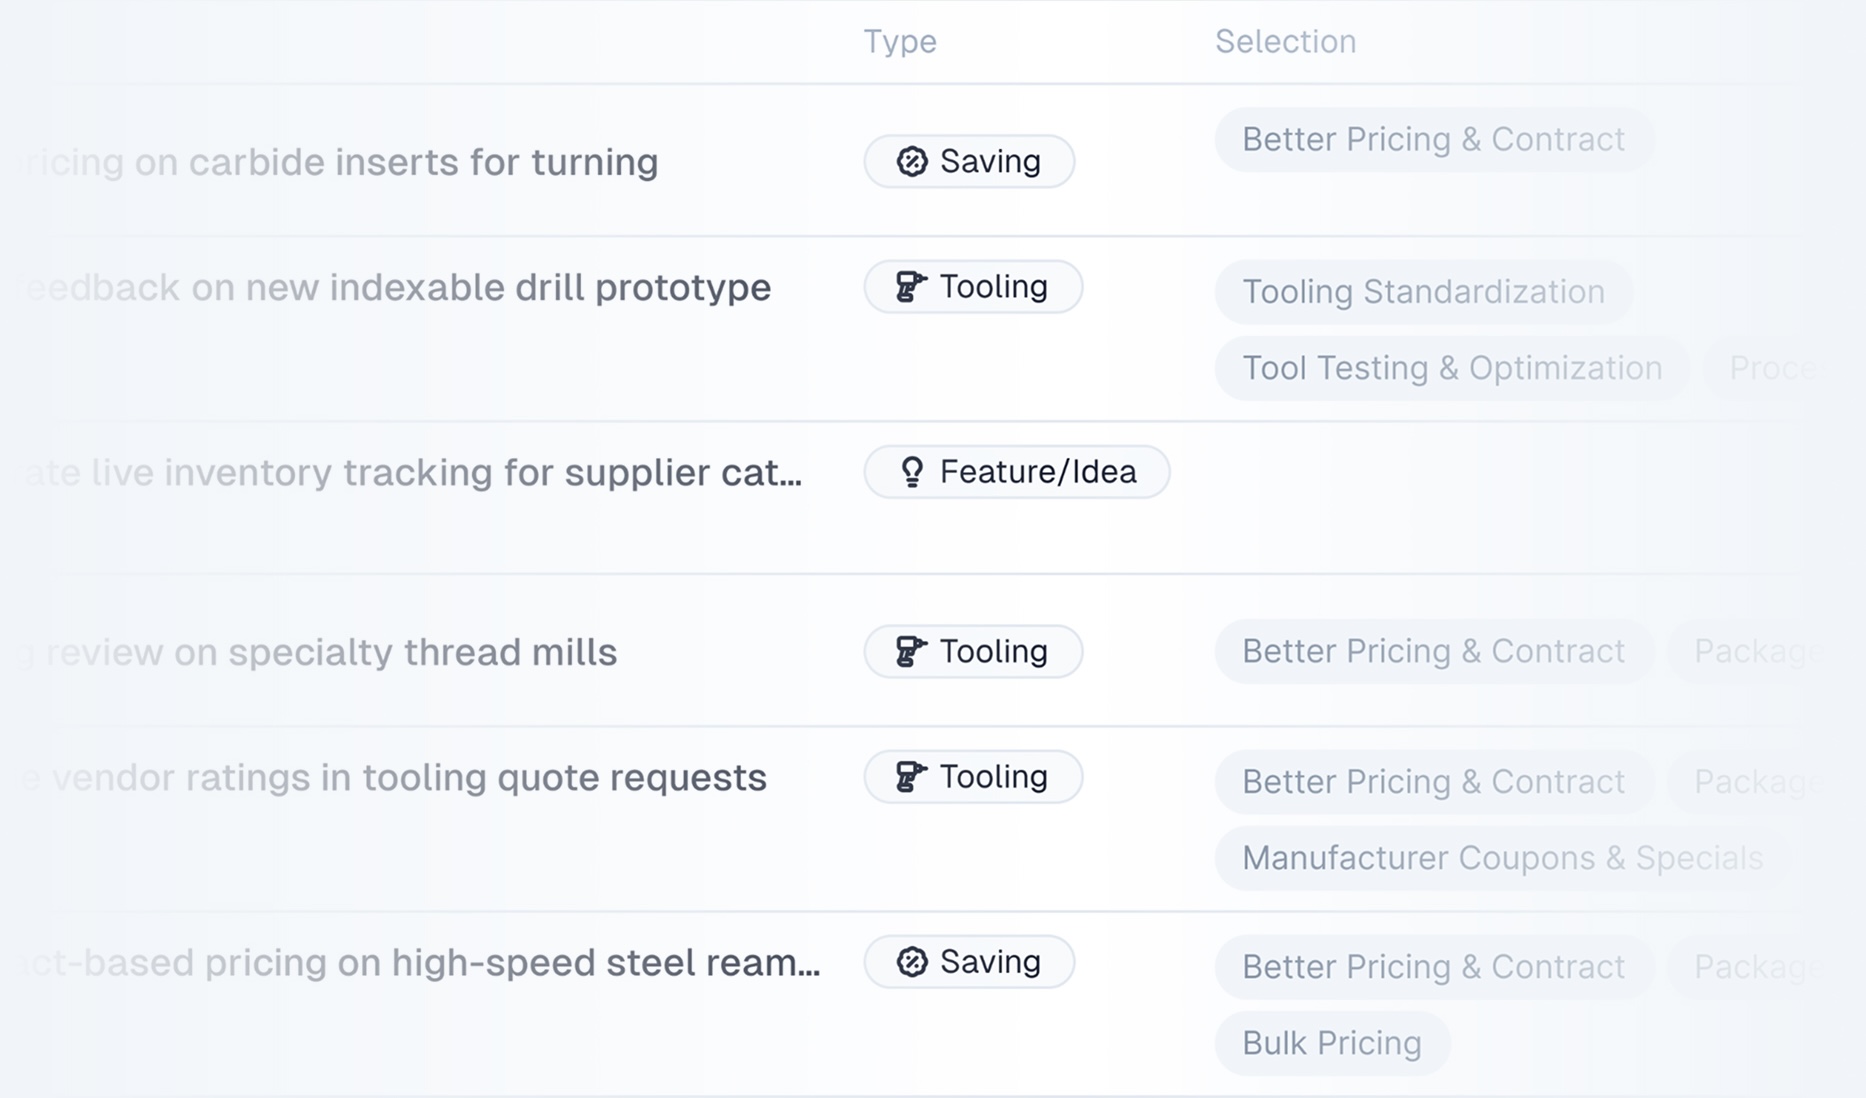Image resolution: width=1866 pixels, height=1098 pixels.
Task: Select the Manufacturer Coupons & Specials tag
Action: tap(1502, 858)
